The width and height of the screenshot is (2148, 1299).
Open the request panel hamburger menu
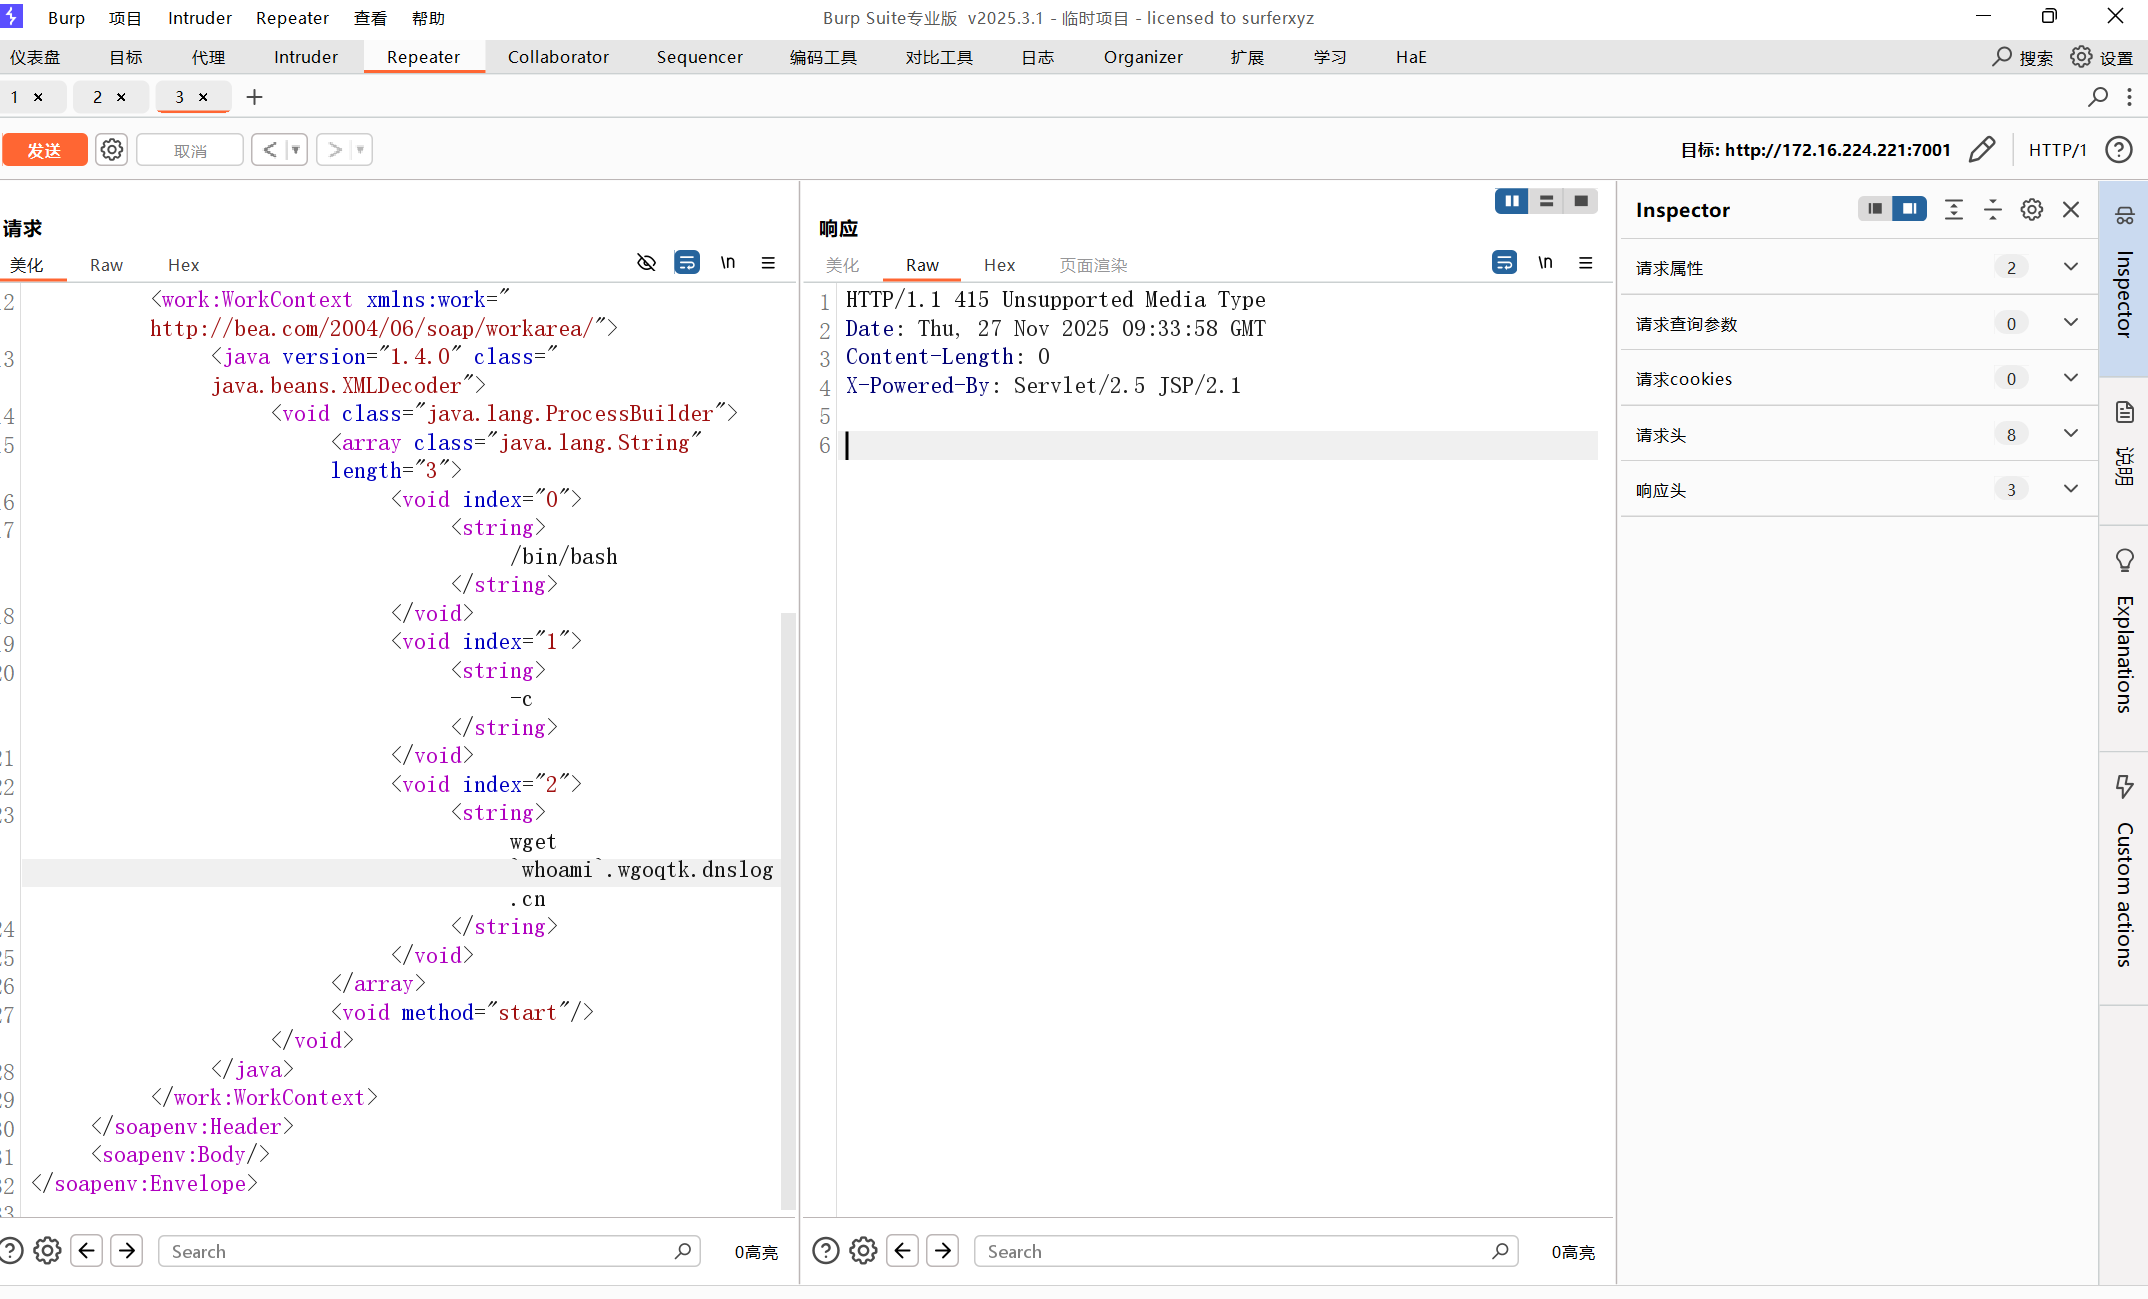coord(768,263)
